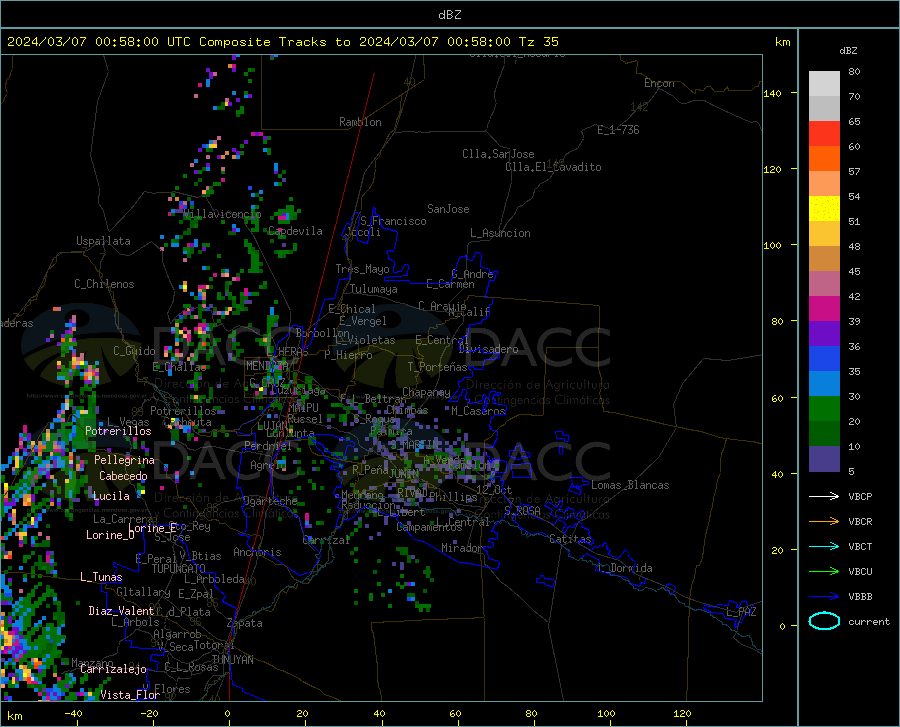Image resolution: width=900 pixels, height=727 pixels.
Task: Pick the bright green 20-30 dBZ swatch
Action: (x=824, y=409)
